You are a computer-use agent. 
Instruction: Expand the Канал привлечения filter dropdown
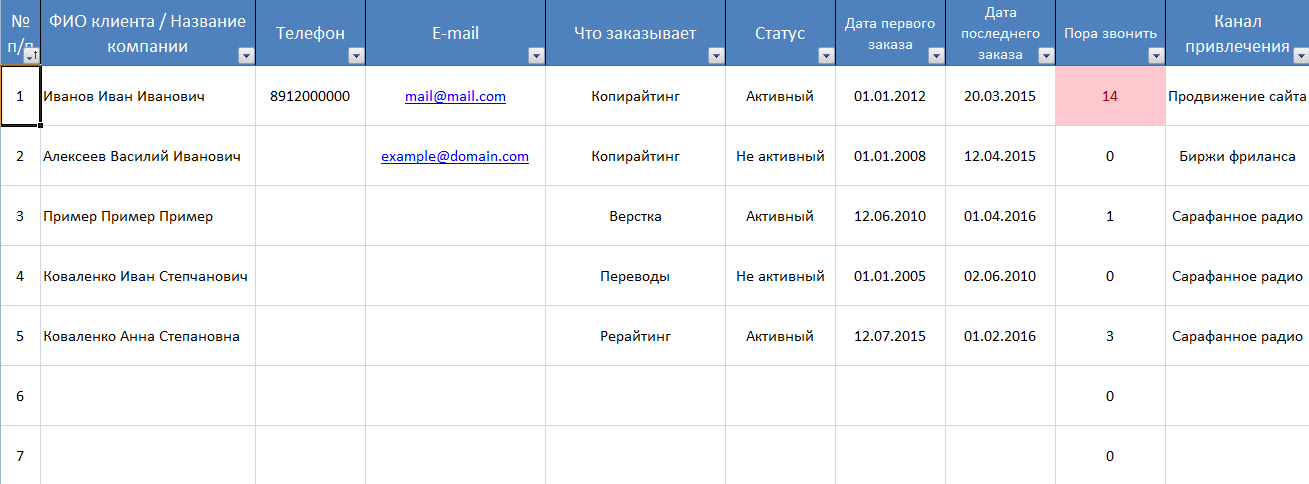1299,56
